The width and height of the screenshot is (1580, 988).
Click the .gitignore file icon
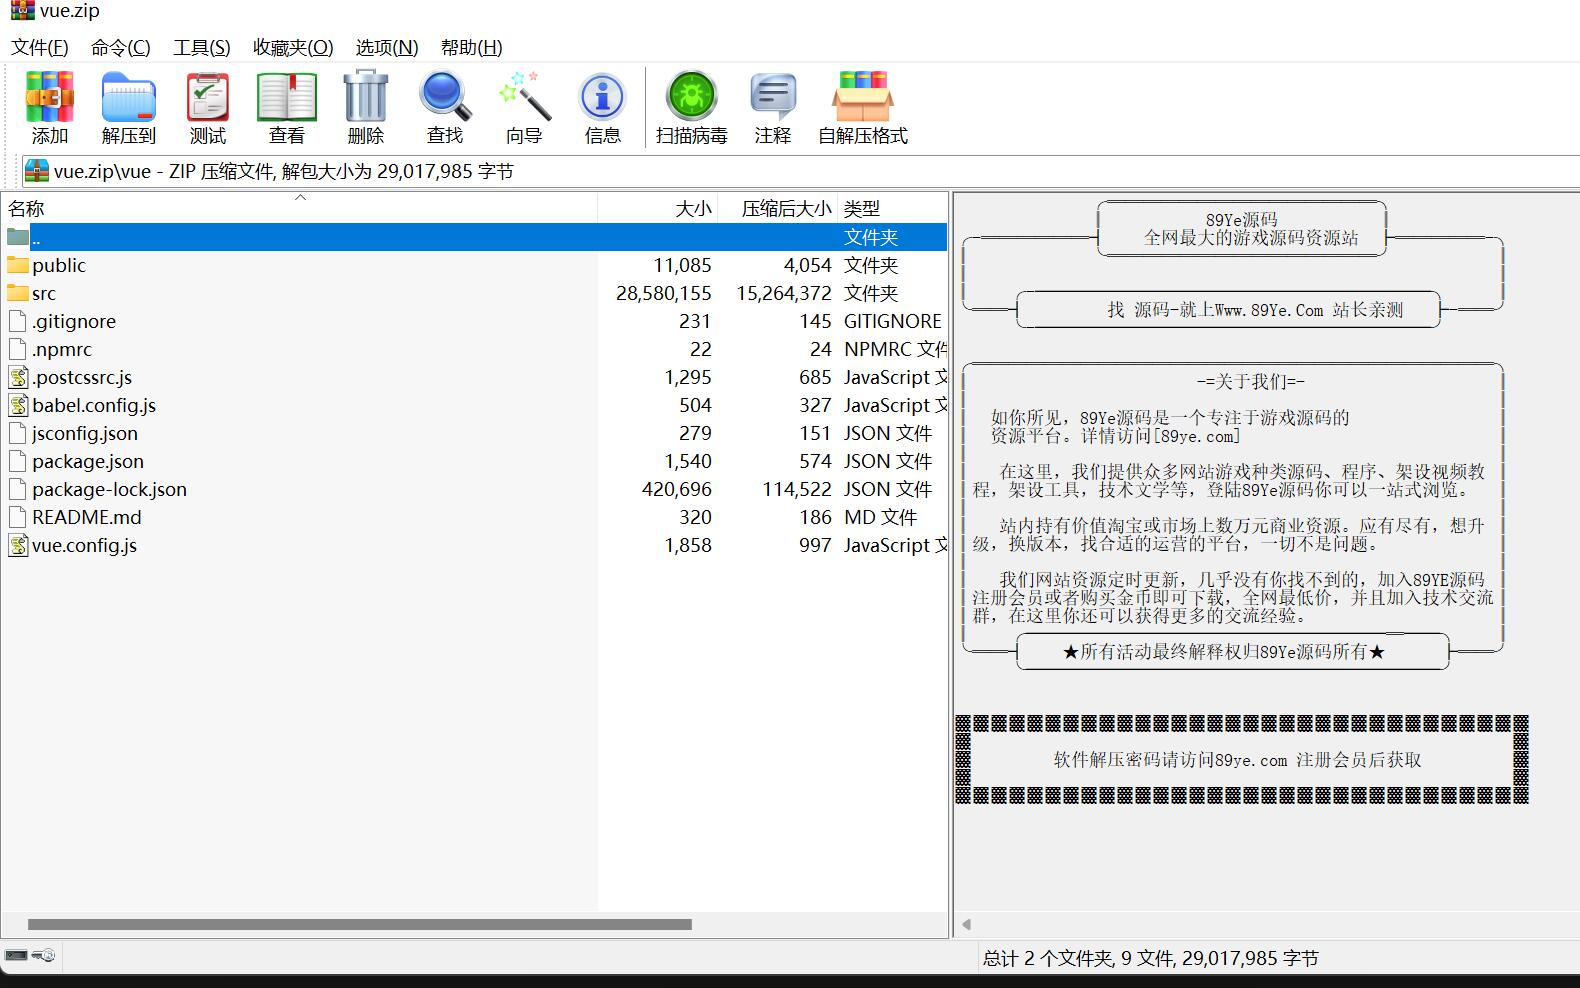tap(17, 321)
